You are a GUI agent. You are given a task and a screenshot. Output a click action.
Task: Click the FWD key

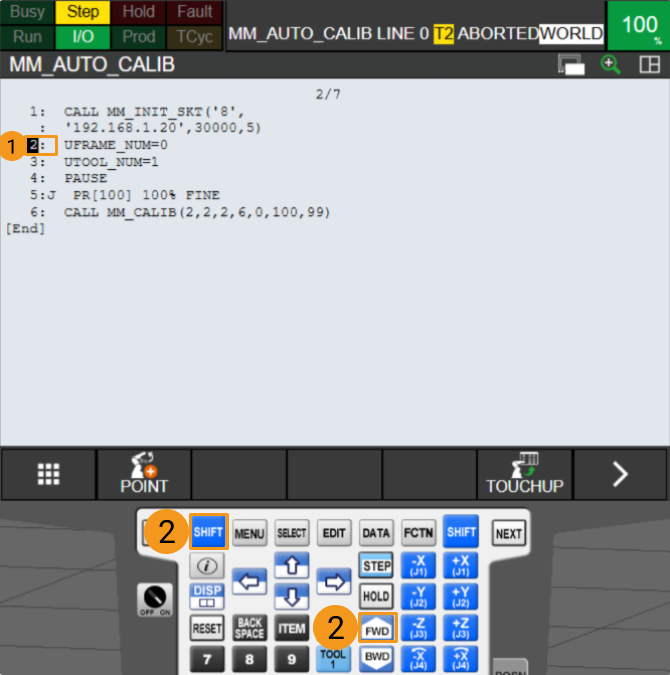[x=377, y=628]
